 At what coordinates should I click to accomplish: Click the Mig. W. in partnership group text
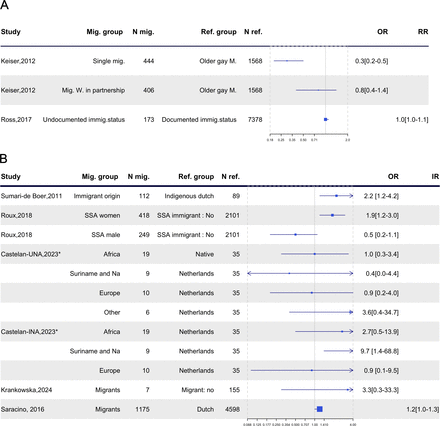click(x=93, y=90)
